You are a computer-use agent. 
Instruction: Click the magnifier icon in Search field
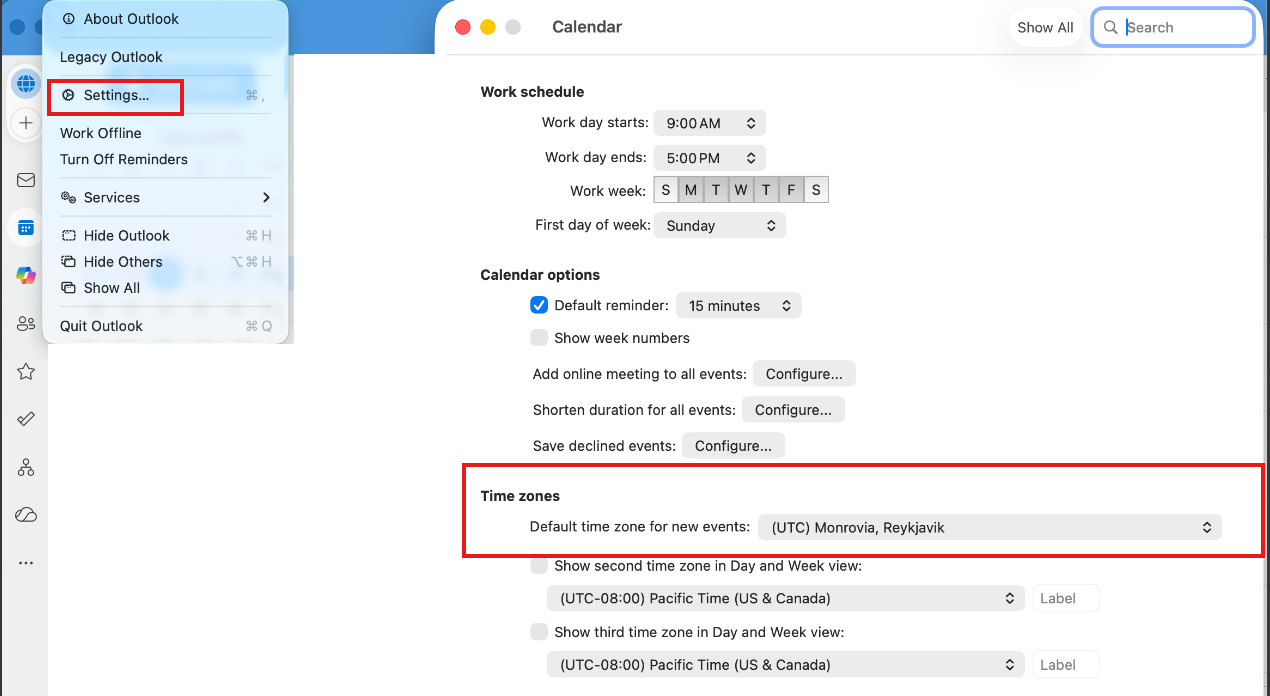(x=1110, y=28)
